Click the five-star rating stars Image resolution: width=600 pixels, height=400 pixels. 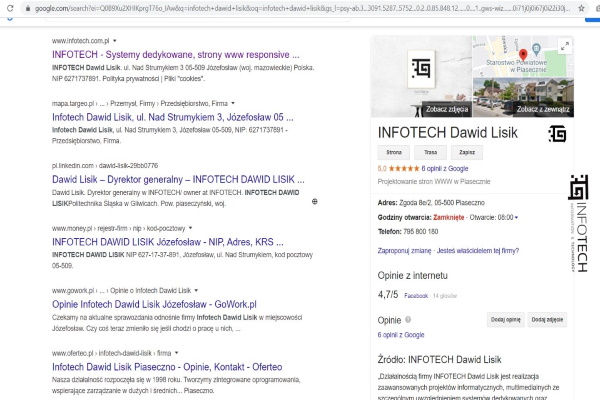click(x=404, y=168)
